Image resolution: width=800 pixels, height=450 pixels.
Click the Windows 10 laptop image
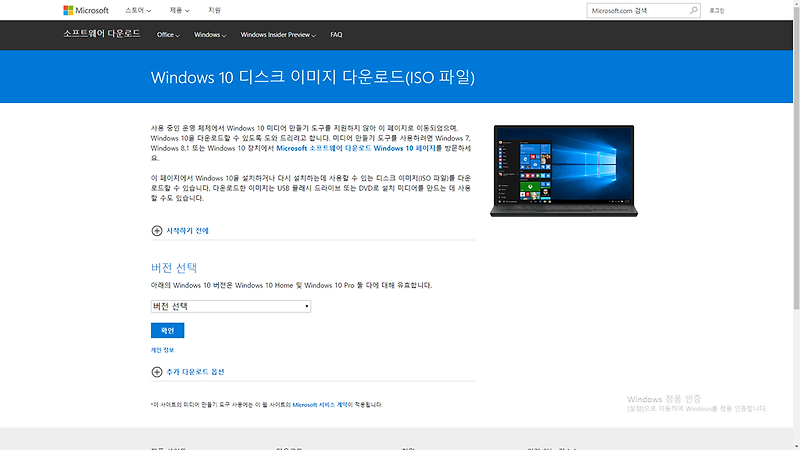click(x=564, y=171)
